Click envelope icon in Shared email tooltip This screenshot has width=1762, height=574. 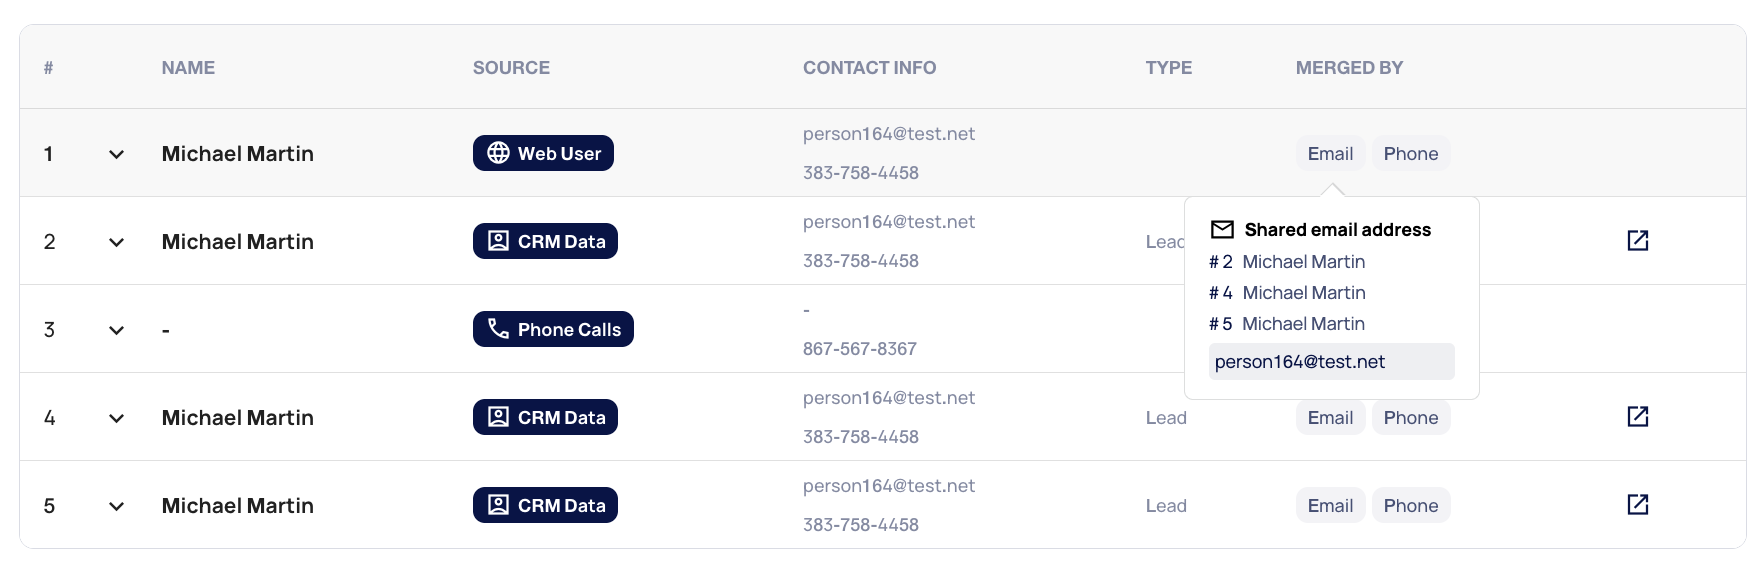coord(1222,230)
